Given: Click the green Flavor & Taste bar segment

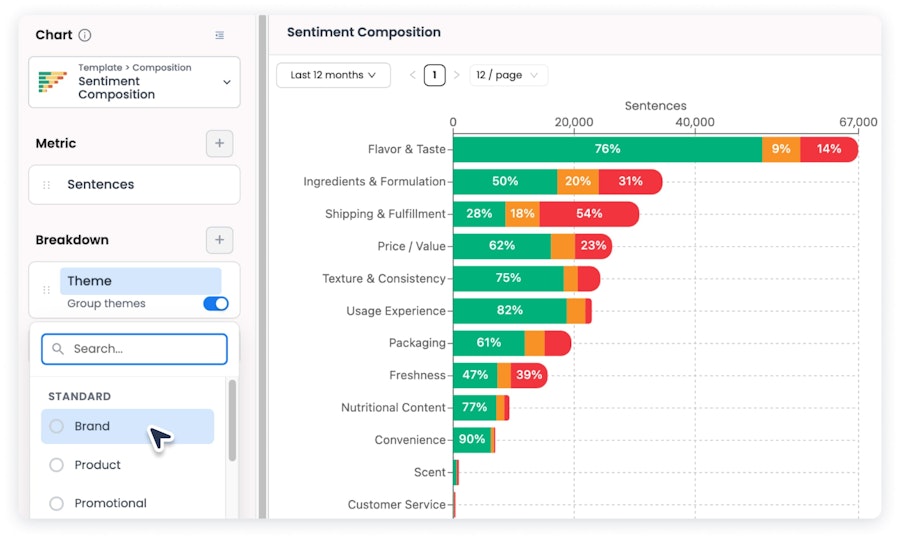Looking at the screenshot, I should [x=607, y=149].
